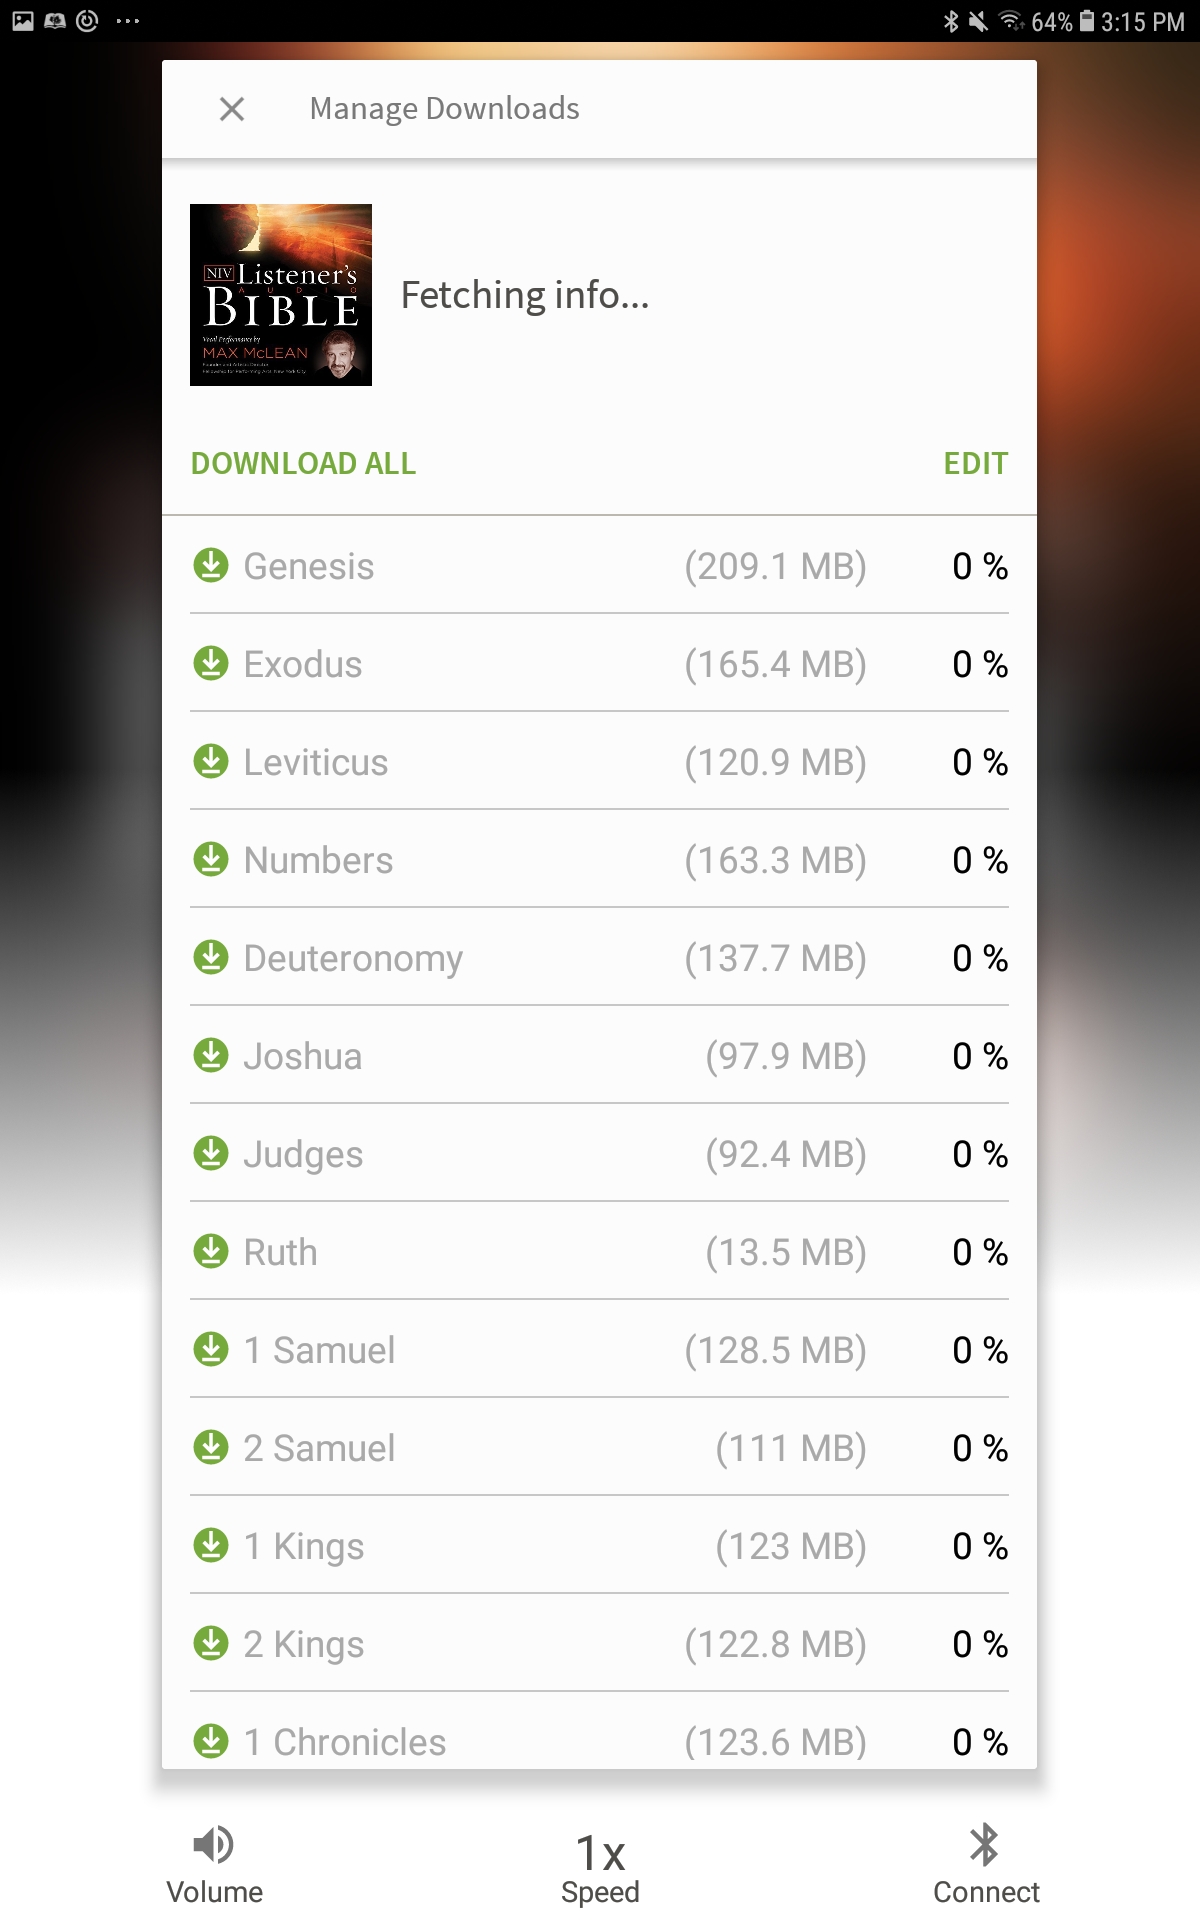Select the 2 Kings entry
Viewport: 1200px width, 1920px height.
pos(599,1644)
